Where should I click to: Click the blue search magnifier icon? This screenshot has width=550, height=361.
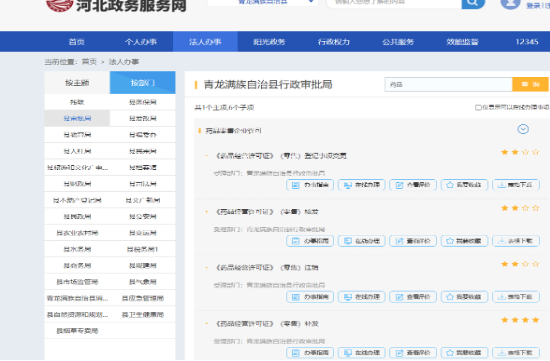pyautogui.click(x=473, y=3)
